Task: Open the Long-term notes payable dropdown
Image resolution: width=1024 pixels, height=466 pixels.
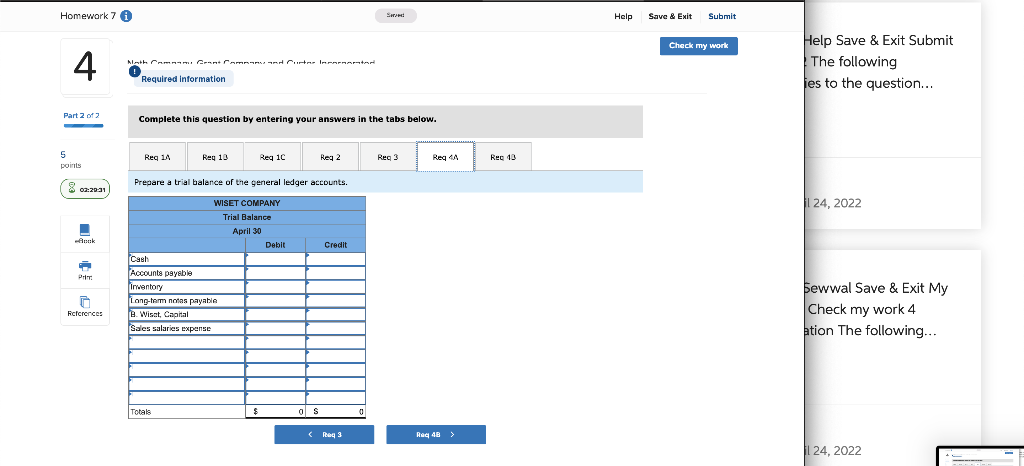Action: (x=187, y=300)
